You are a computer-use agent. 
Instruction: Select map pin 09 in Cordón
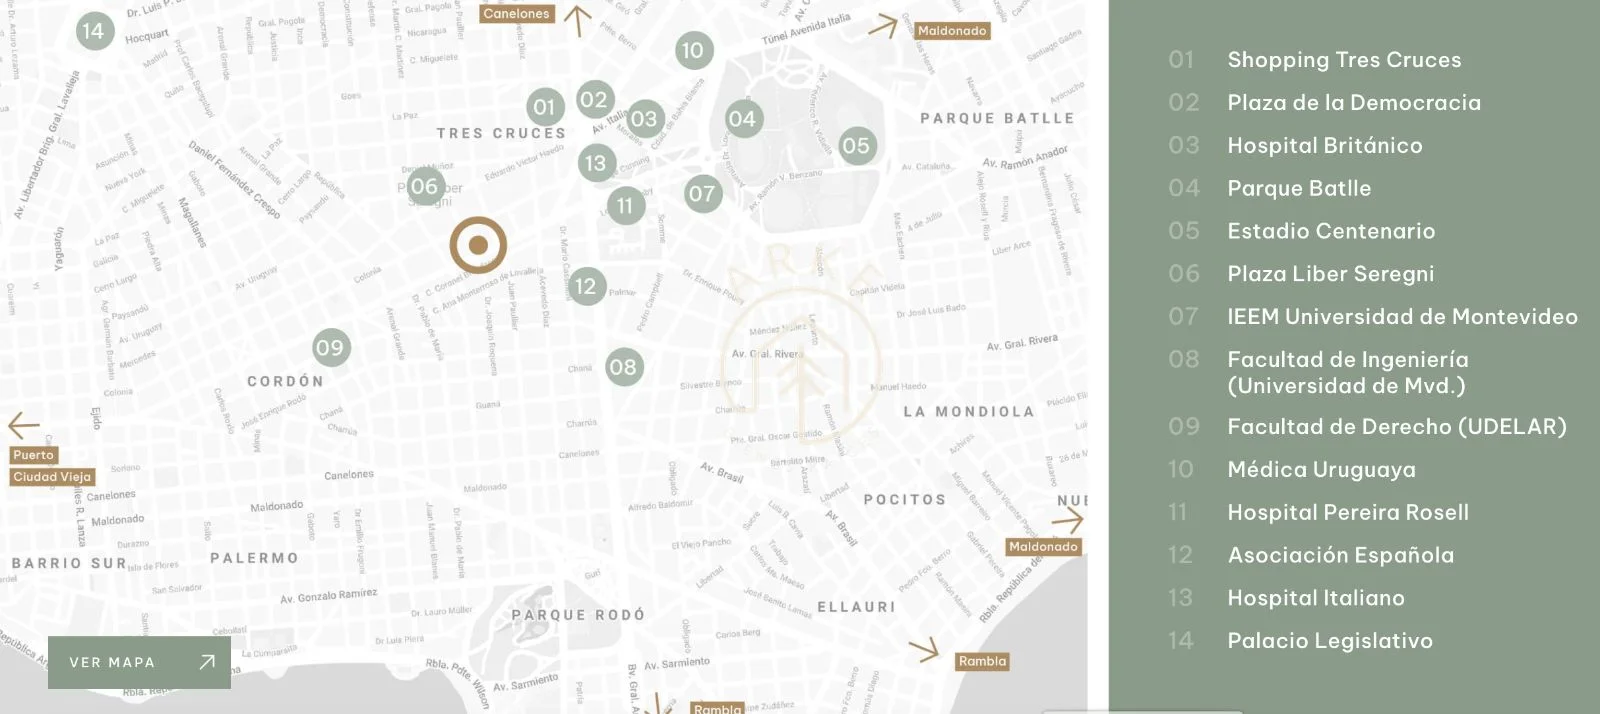pos(330,348)
